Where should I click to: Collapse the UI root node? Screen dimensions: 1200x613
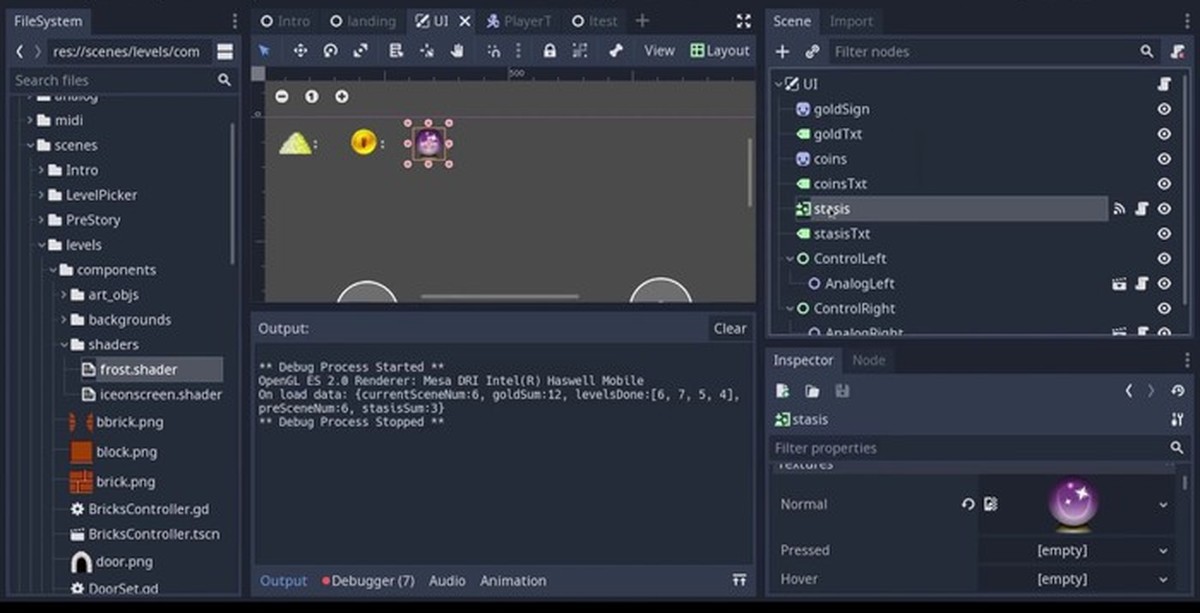778,84
